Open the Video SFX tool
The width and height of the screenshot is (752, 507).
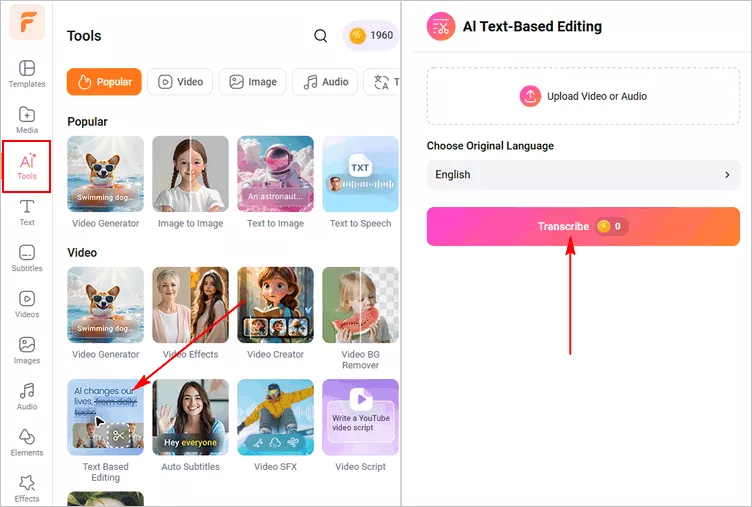275,425
